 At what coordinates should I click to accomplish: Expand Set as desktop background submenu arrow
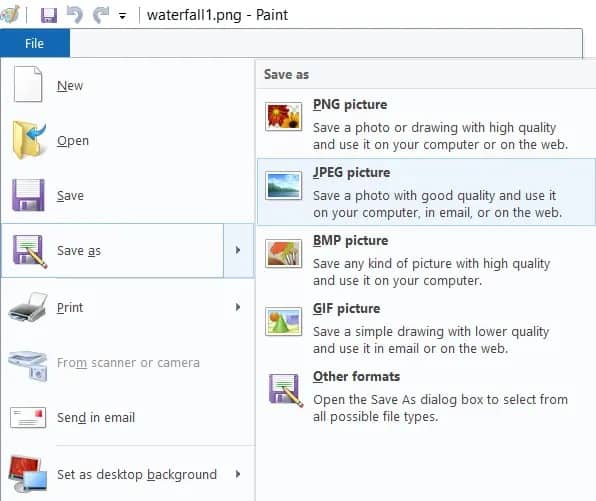pyautogui.click(x=238, y=474)
